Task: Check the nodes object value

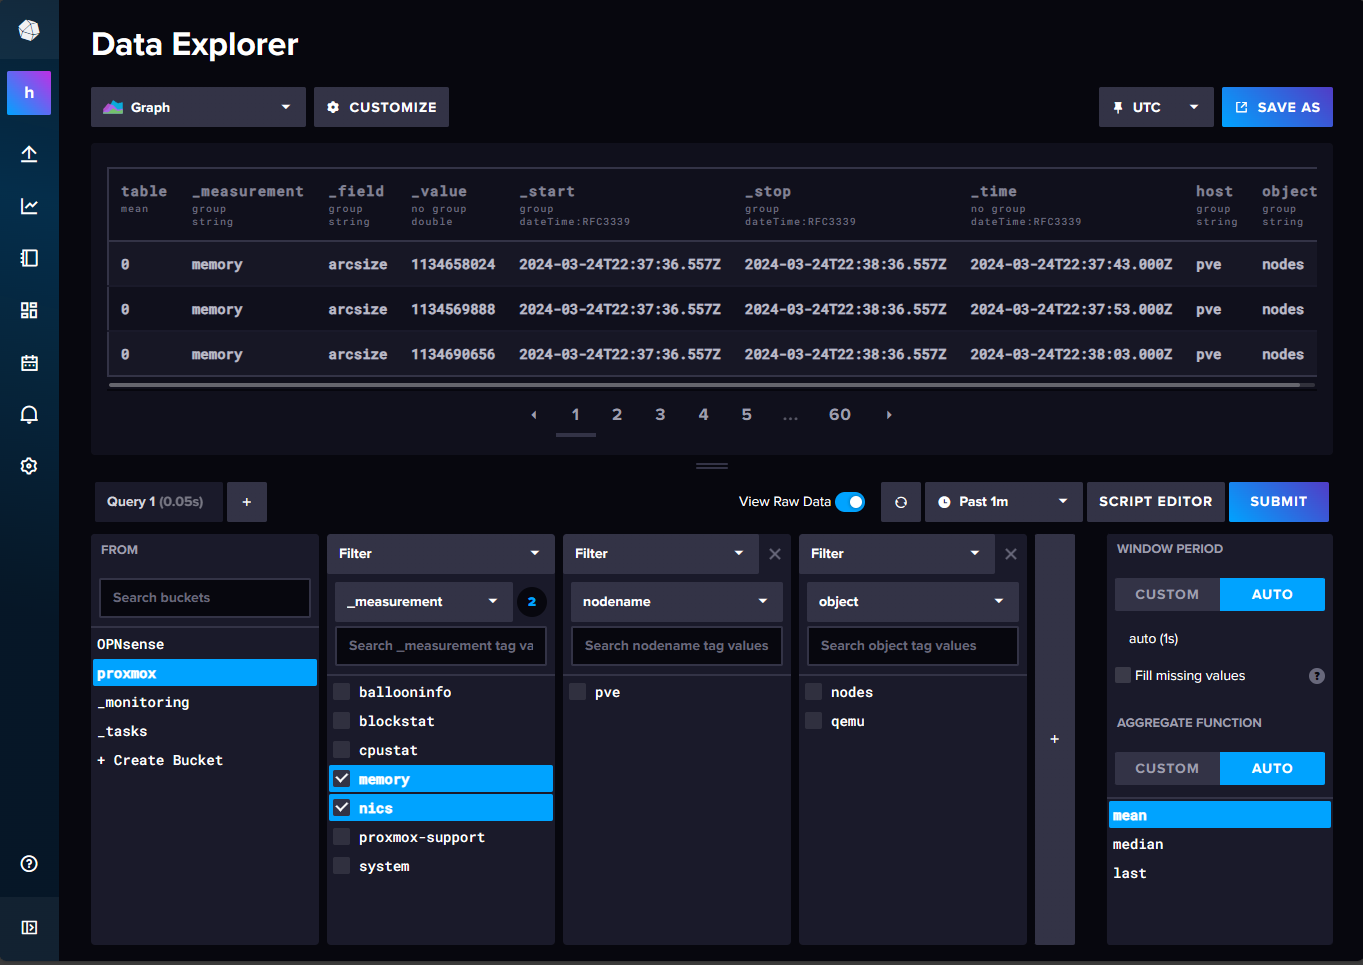Action: tap(814, 692)
